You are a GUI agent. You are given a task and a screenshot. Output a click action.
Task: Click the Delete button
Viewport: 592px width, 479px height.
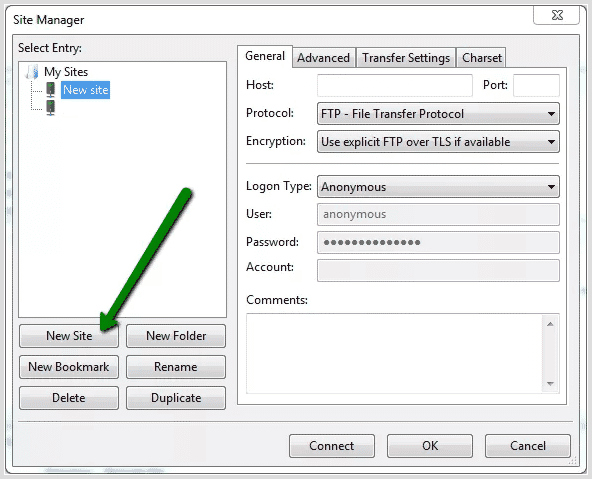[x=69, y=397]
